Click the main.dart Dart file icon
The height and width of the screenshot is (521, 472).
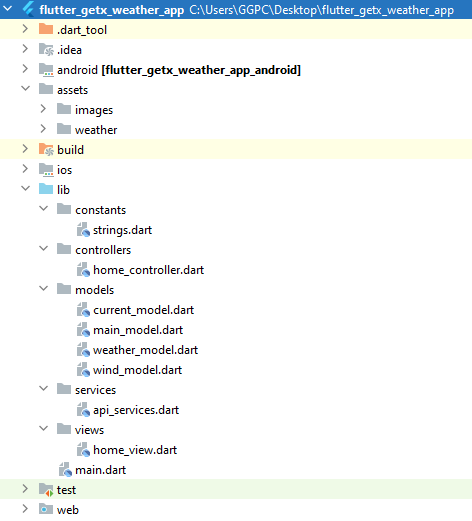tap(65, 470)
